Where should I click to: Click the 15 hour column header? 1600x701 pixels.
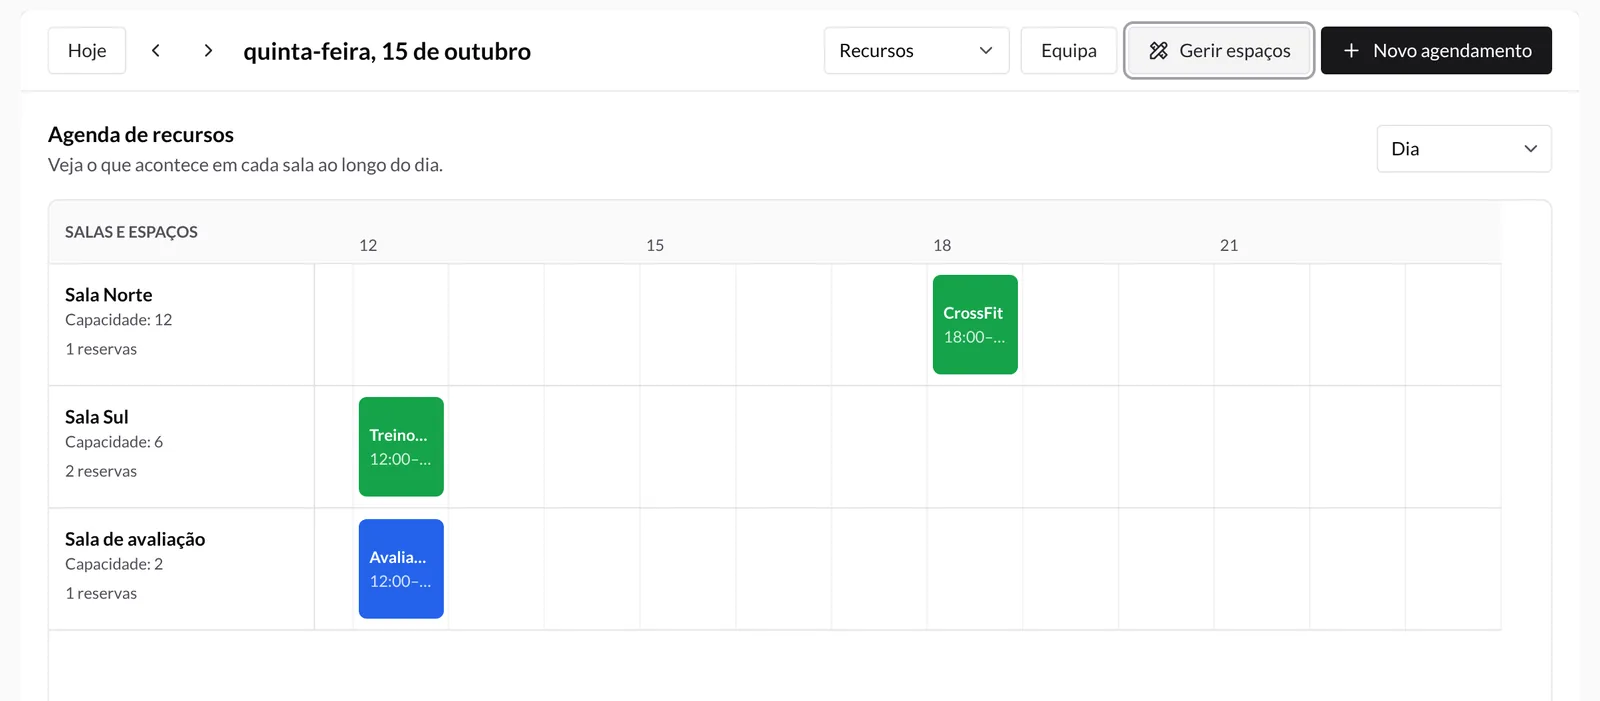(655, 245)
